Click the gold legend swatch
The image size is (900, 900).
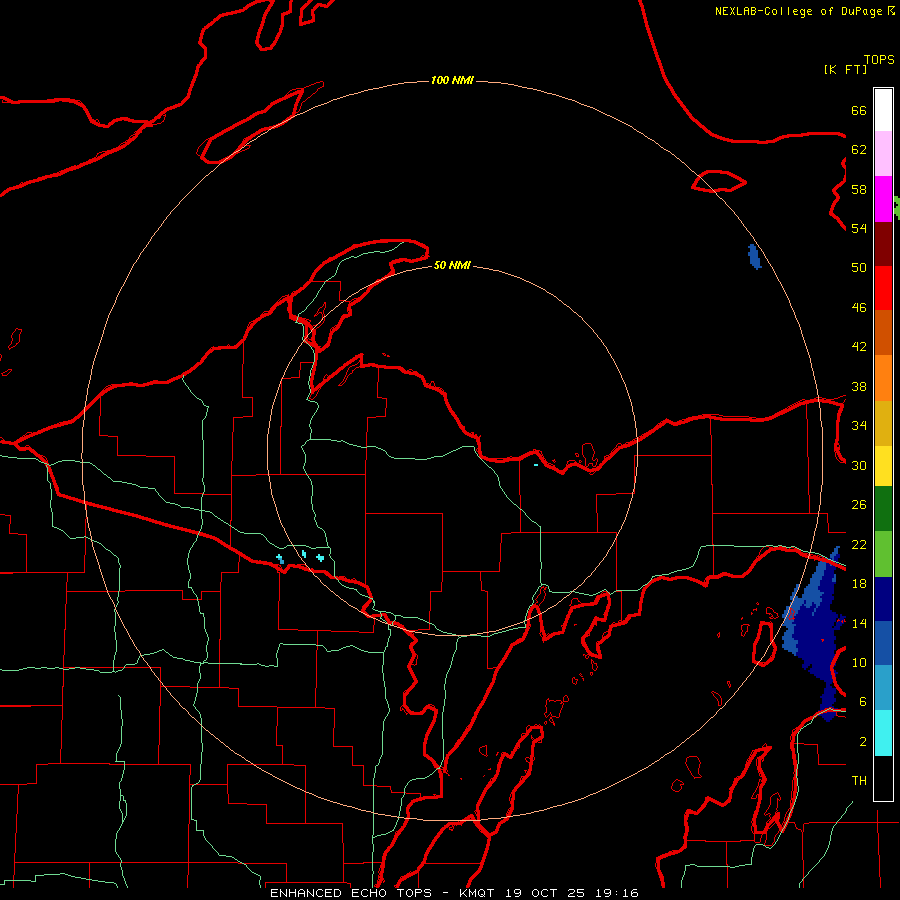point(883,423)
